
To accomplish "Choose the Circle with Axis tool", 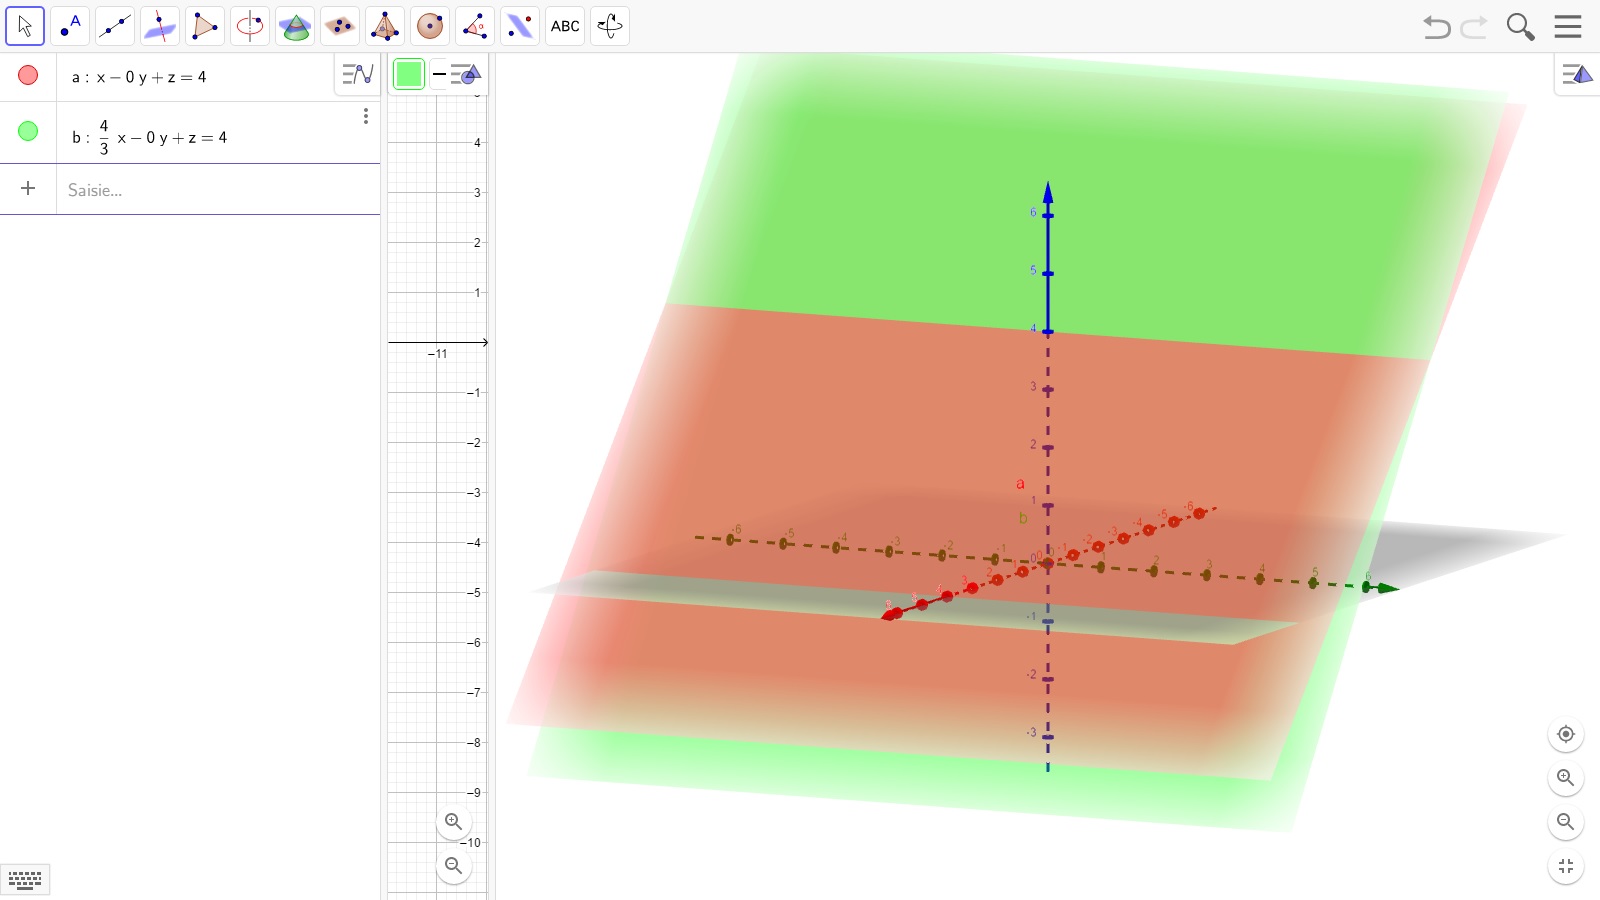I will 250,26.
